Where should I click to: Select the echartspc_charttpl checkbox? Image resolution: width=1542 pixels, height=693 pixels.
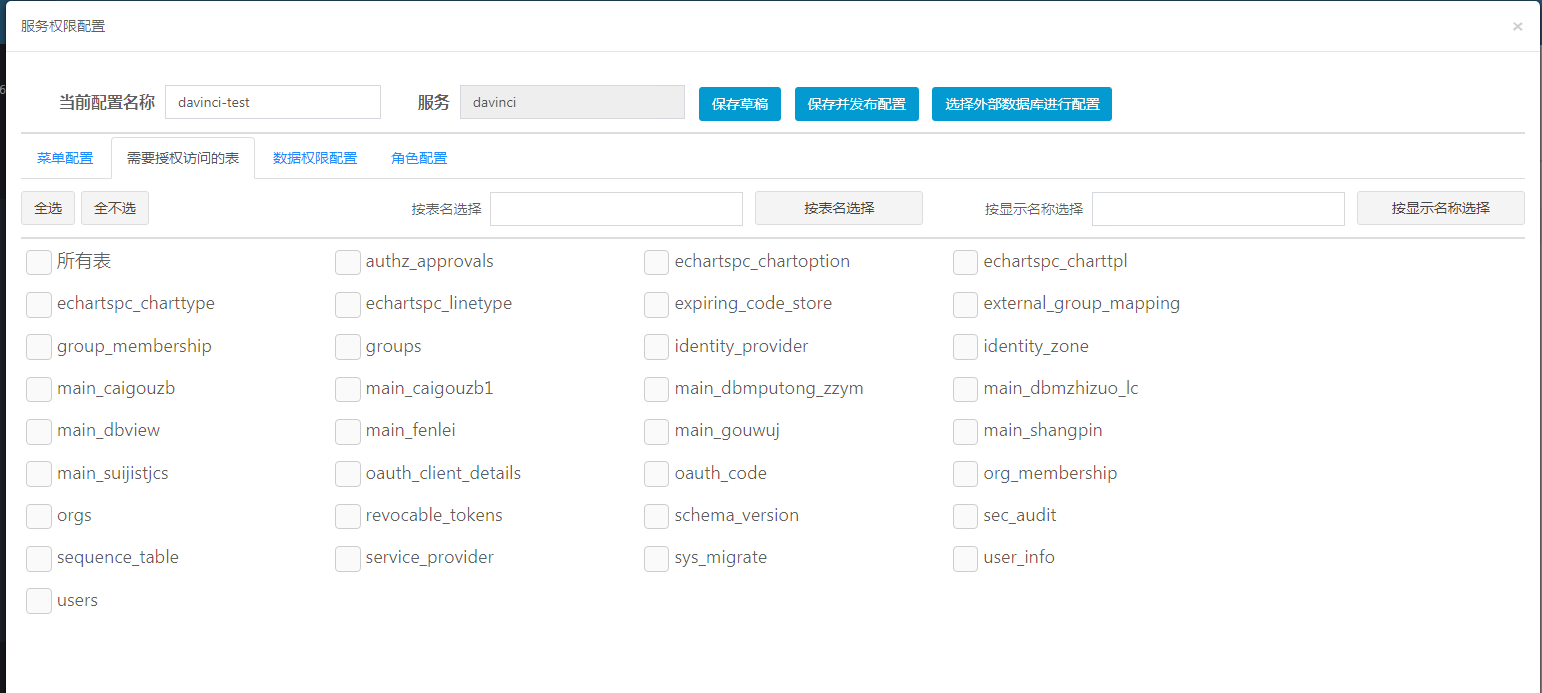[x=966, y=262]
